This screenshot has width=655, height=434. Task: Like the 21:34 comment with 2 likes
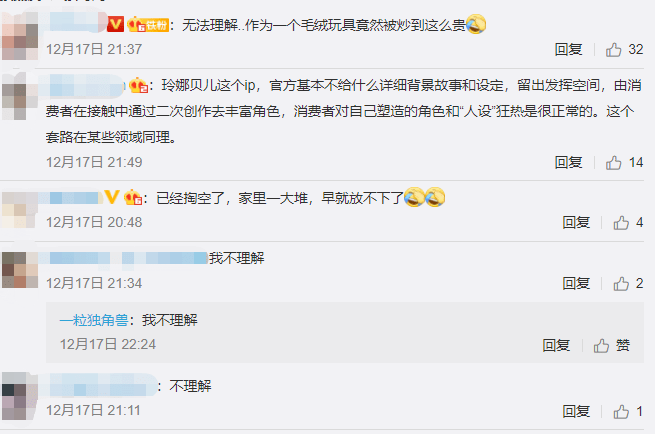(628, 284)
